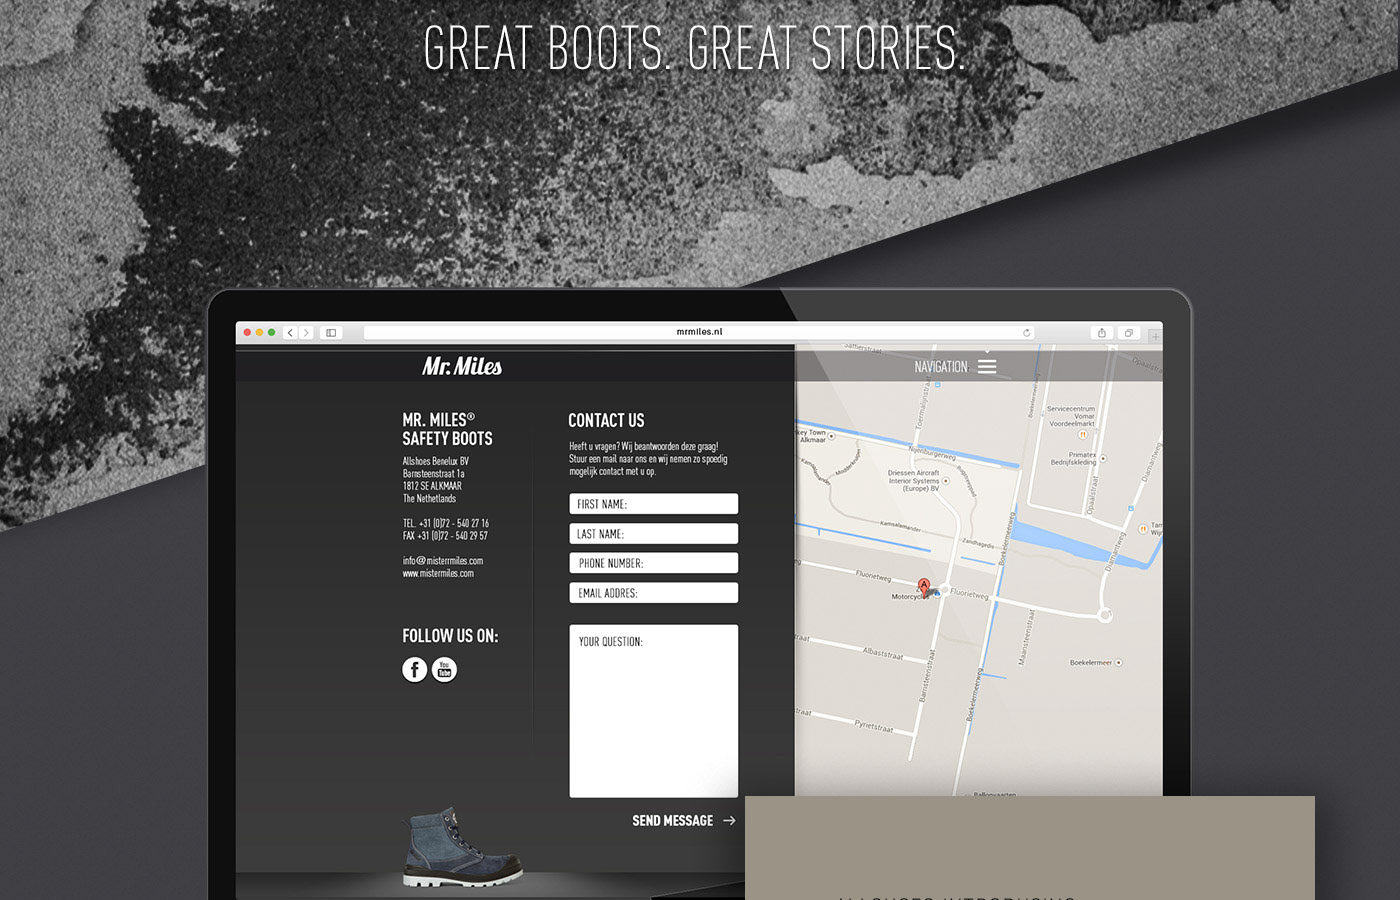1400x900 pixels.
Task: Click the Fluorietweg street label right of marker
Action: point(969,594)
